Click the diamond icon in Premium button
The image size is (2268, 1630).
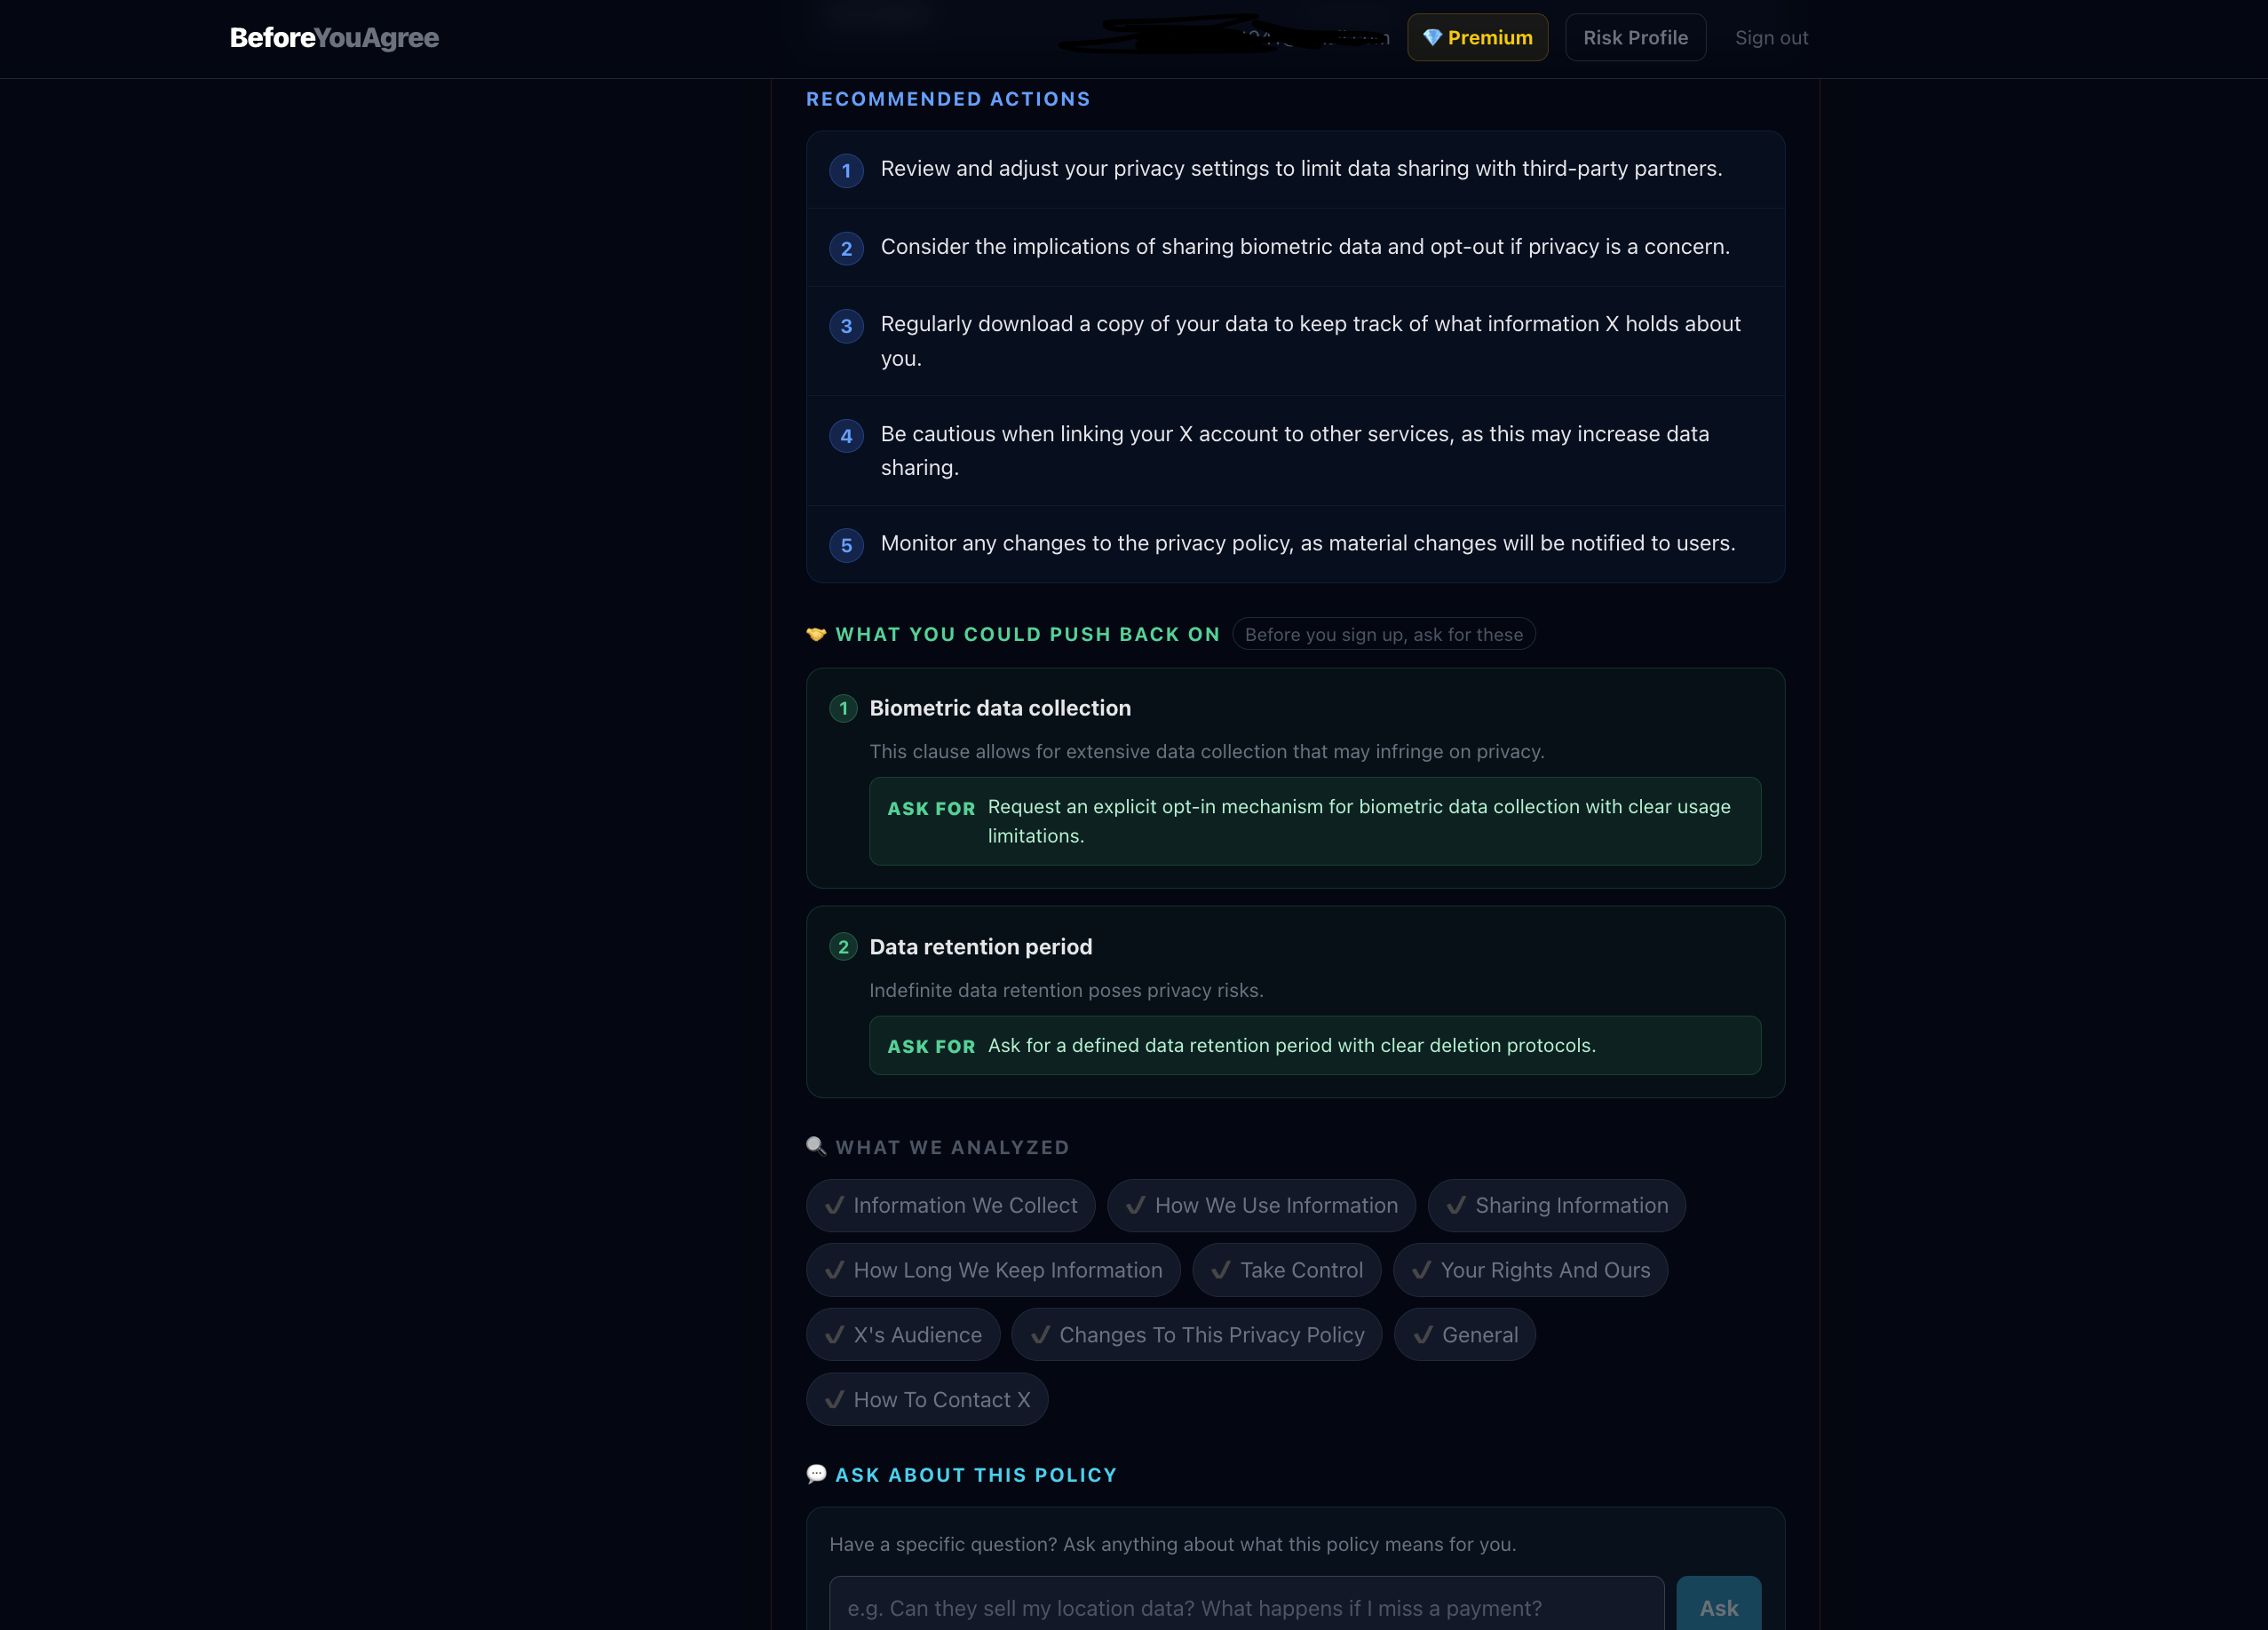coord(1432,38)
